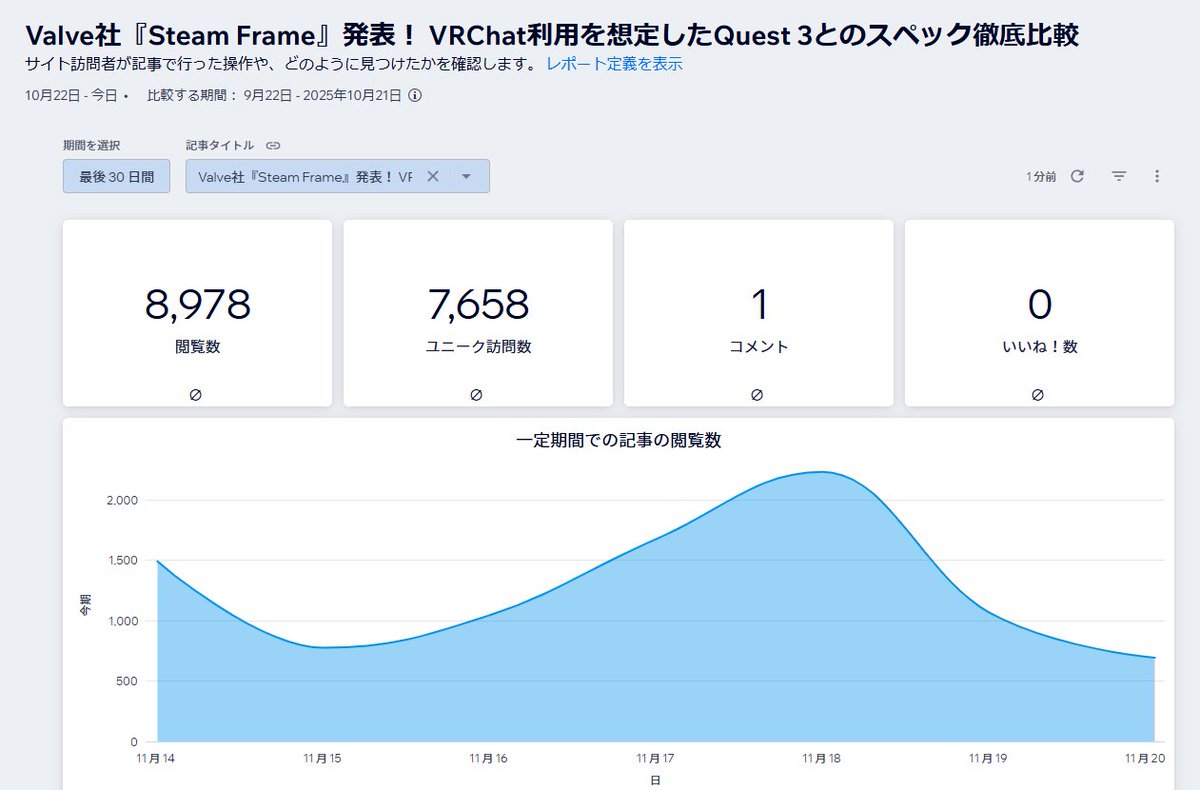Click the 1,500 y-axis value
Viewport: 1200px width, 790px height.
click(x=122, y=561)
